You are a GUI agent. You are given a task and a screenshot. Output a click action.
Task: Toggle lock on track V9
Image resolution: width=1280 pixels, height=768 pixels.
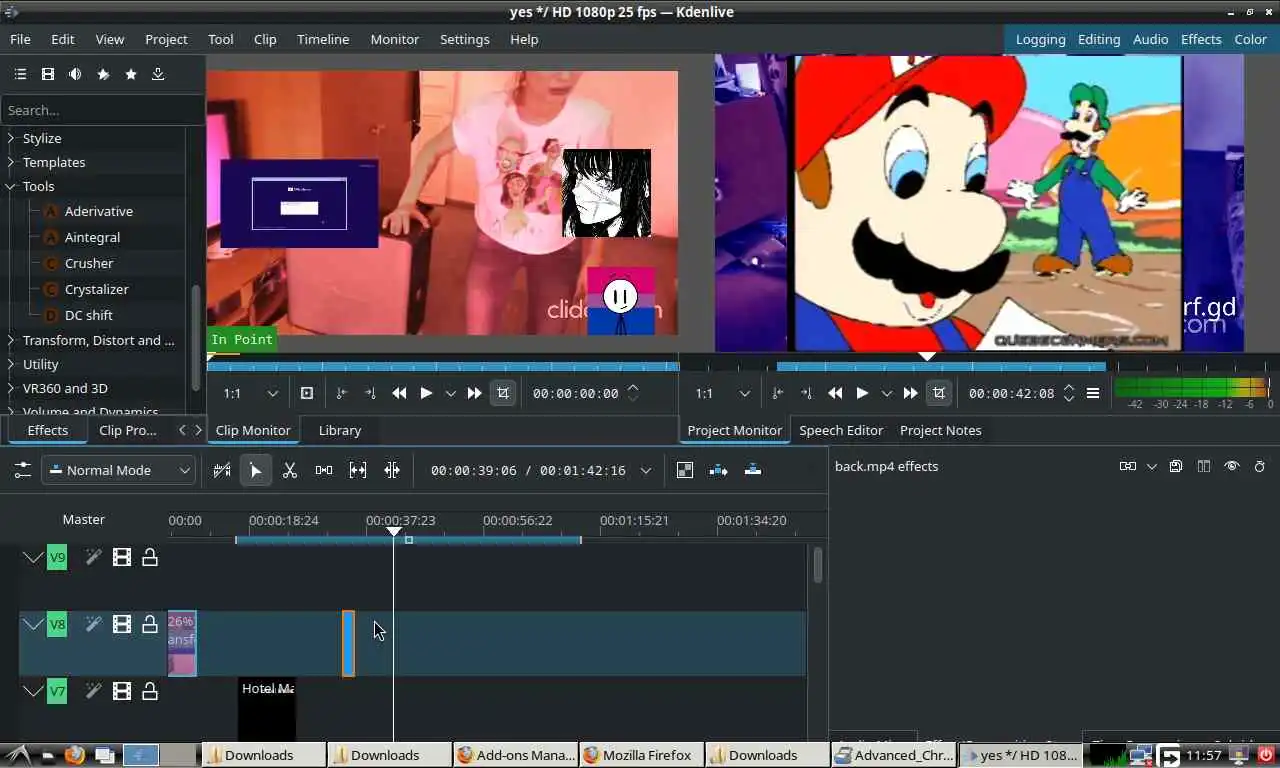(x=150, y=557)
